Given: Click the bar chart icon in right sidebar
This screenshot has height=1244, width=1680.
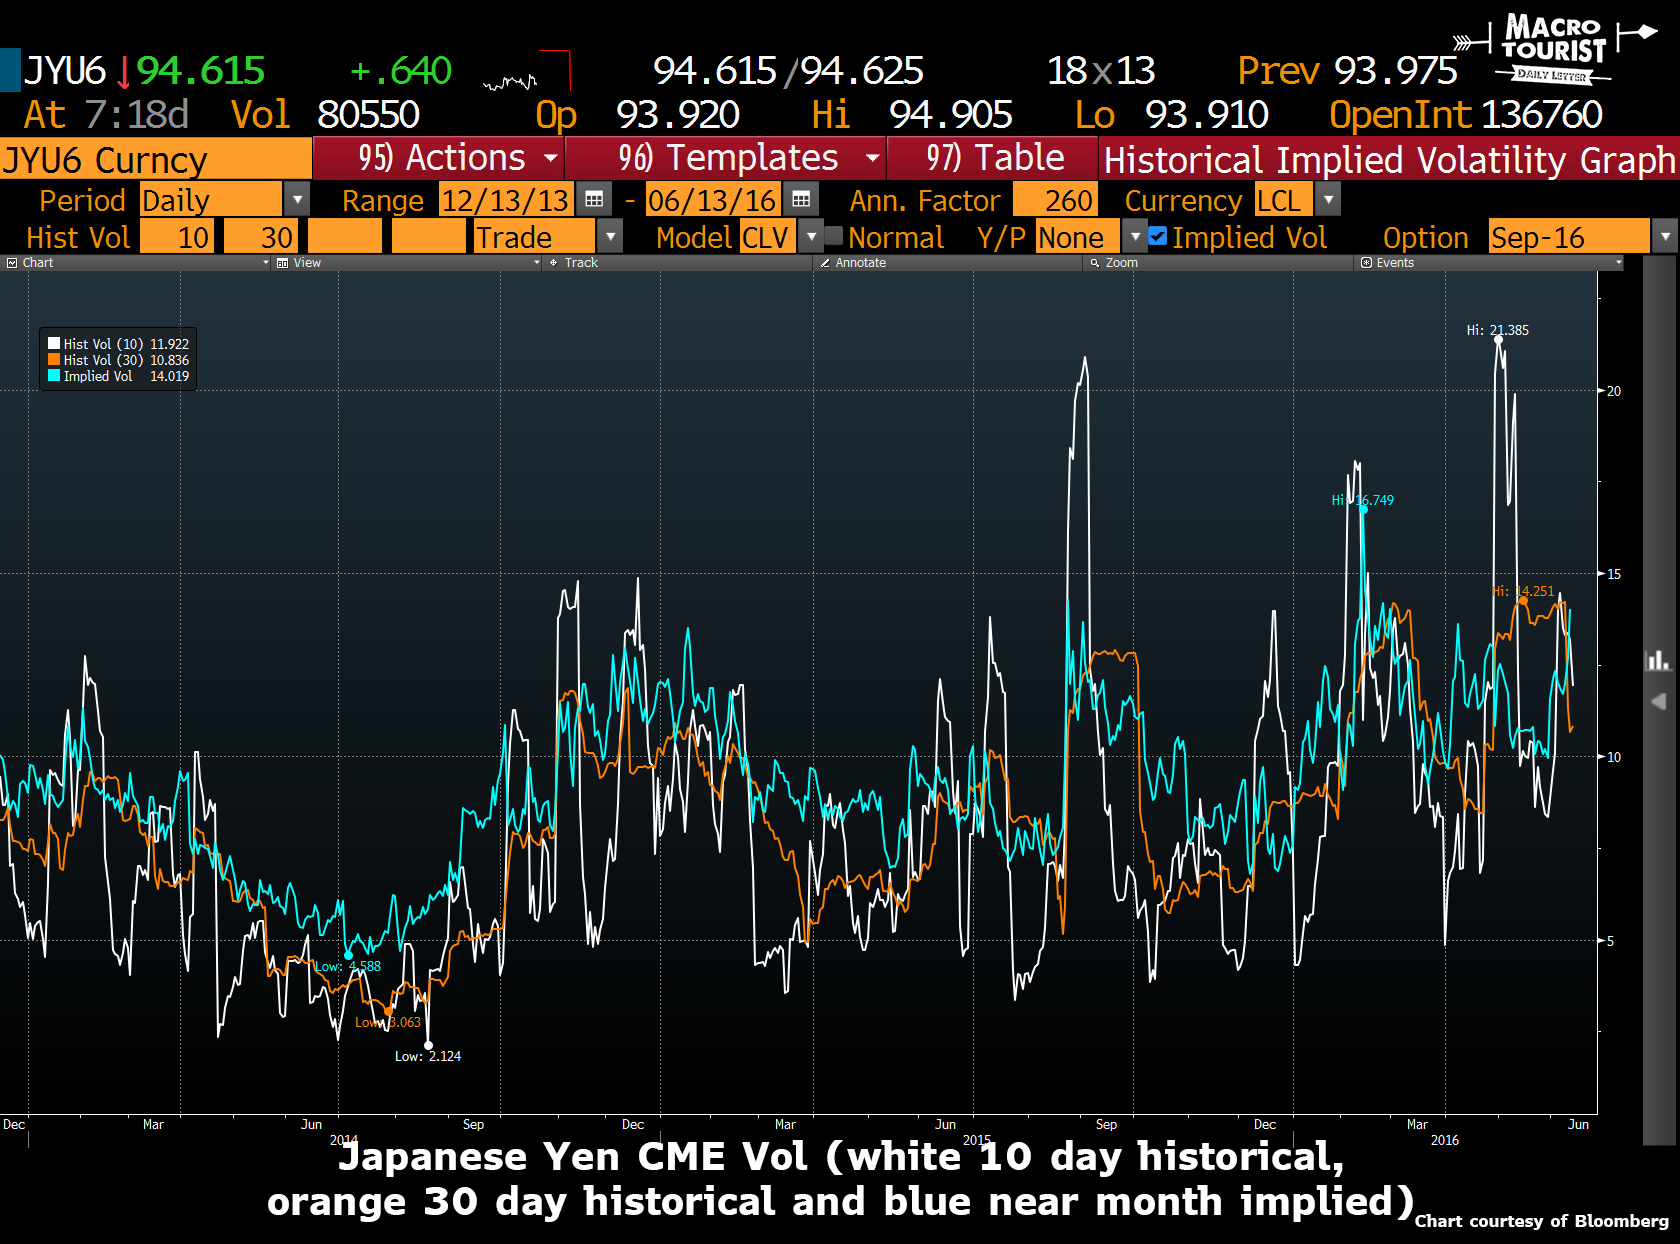Looking at the screenshot, I should pyautogui.click(x=1658, y=661).
